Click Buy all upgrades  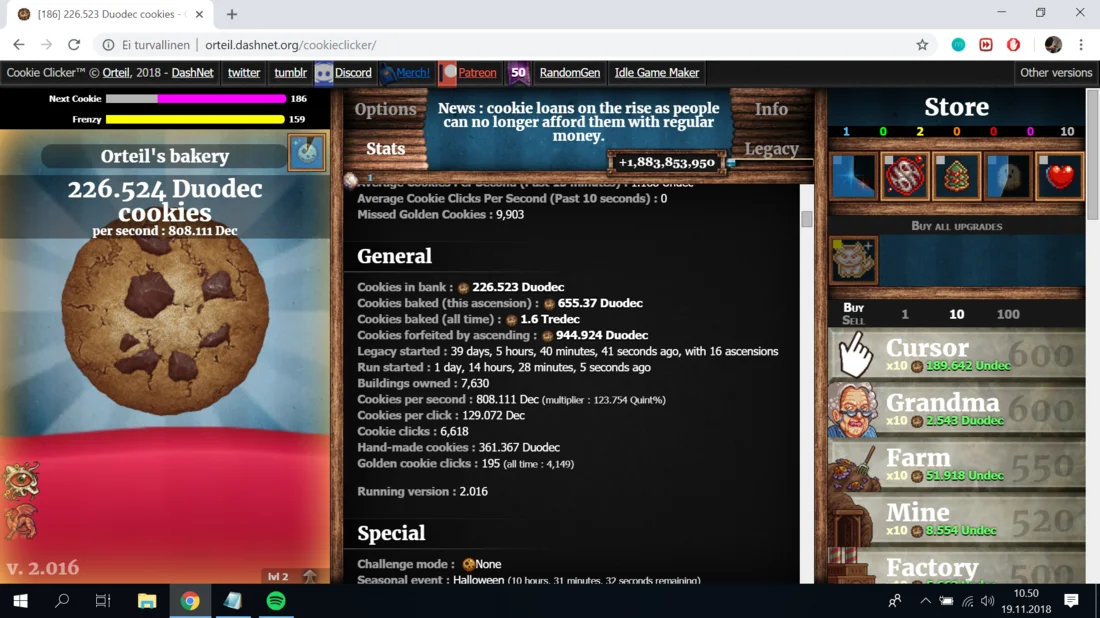(x=956, y=226)
